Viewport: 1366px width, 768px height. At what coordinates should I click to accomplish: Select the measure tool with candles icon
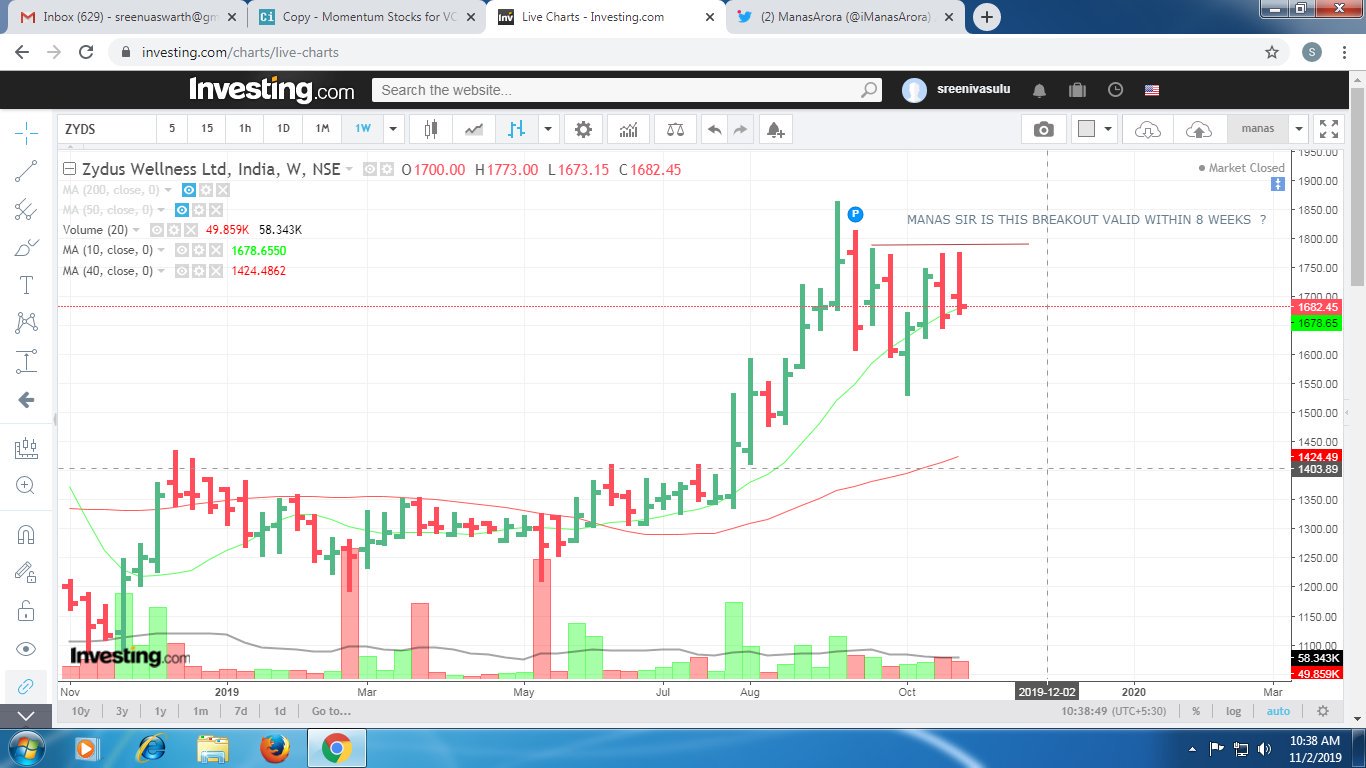pyautogui.click(x=26, y=448)
